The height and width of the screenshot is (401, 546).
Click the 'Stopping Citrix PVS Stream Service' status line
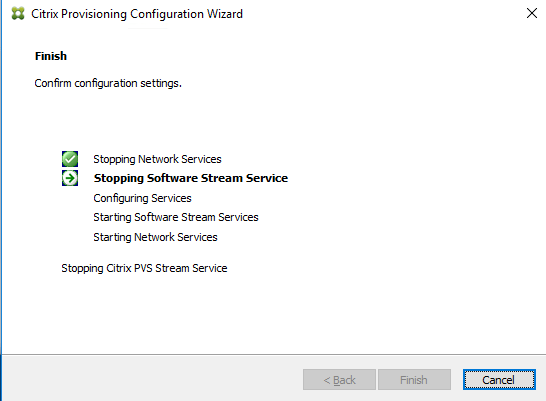(x=144, y=268)
